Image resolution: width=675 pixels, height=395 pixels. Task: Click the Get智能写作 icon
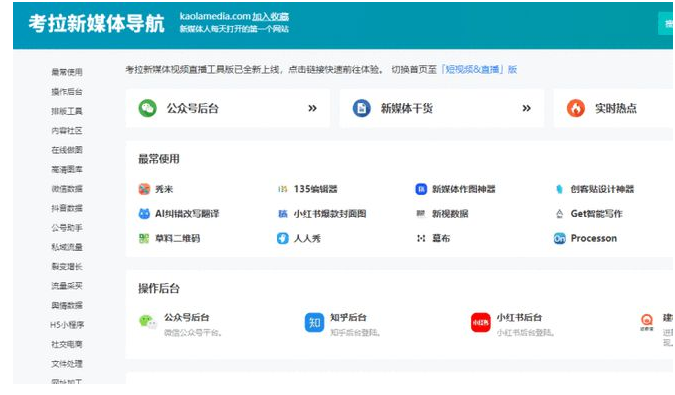tap(559, 213)
